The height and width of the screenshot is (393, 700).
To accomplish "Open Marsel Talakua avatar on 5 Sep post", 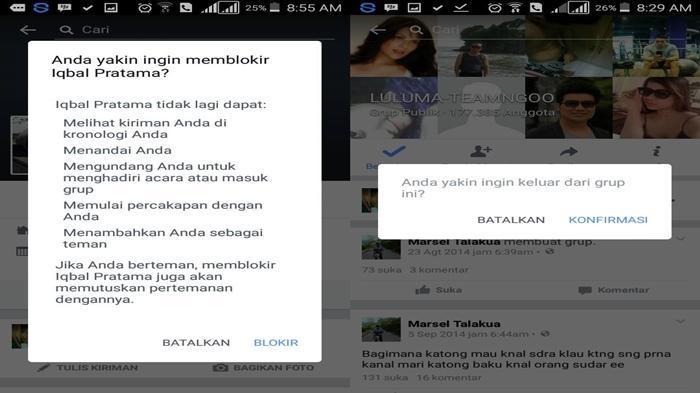I will click(381, 330).
